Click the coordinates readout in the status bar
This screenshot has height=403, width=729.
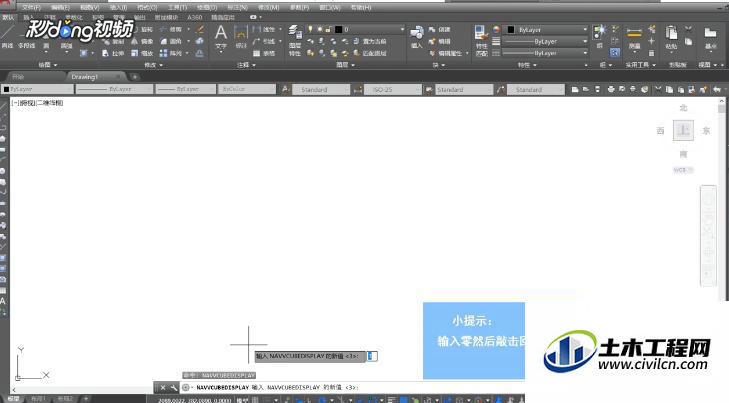tap(194, 400)
